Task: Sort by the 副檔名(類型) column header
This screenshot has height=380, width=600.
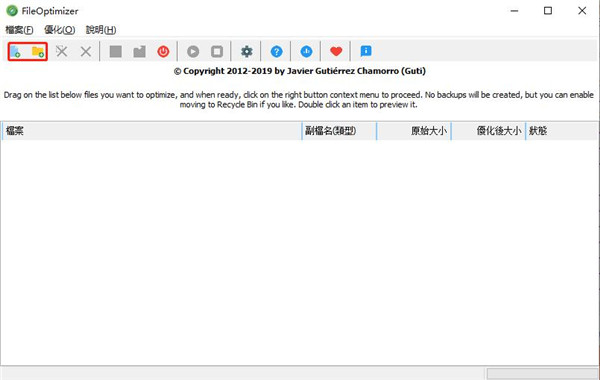Action: click(339, 131)
